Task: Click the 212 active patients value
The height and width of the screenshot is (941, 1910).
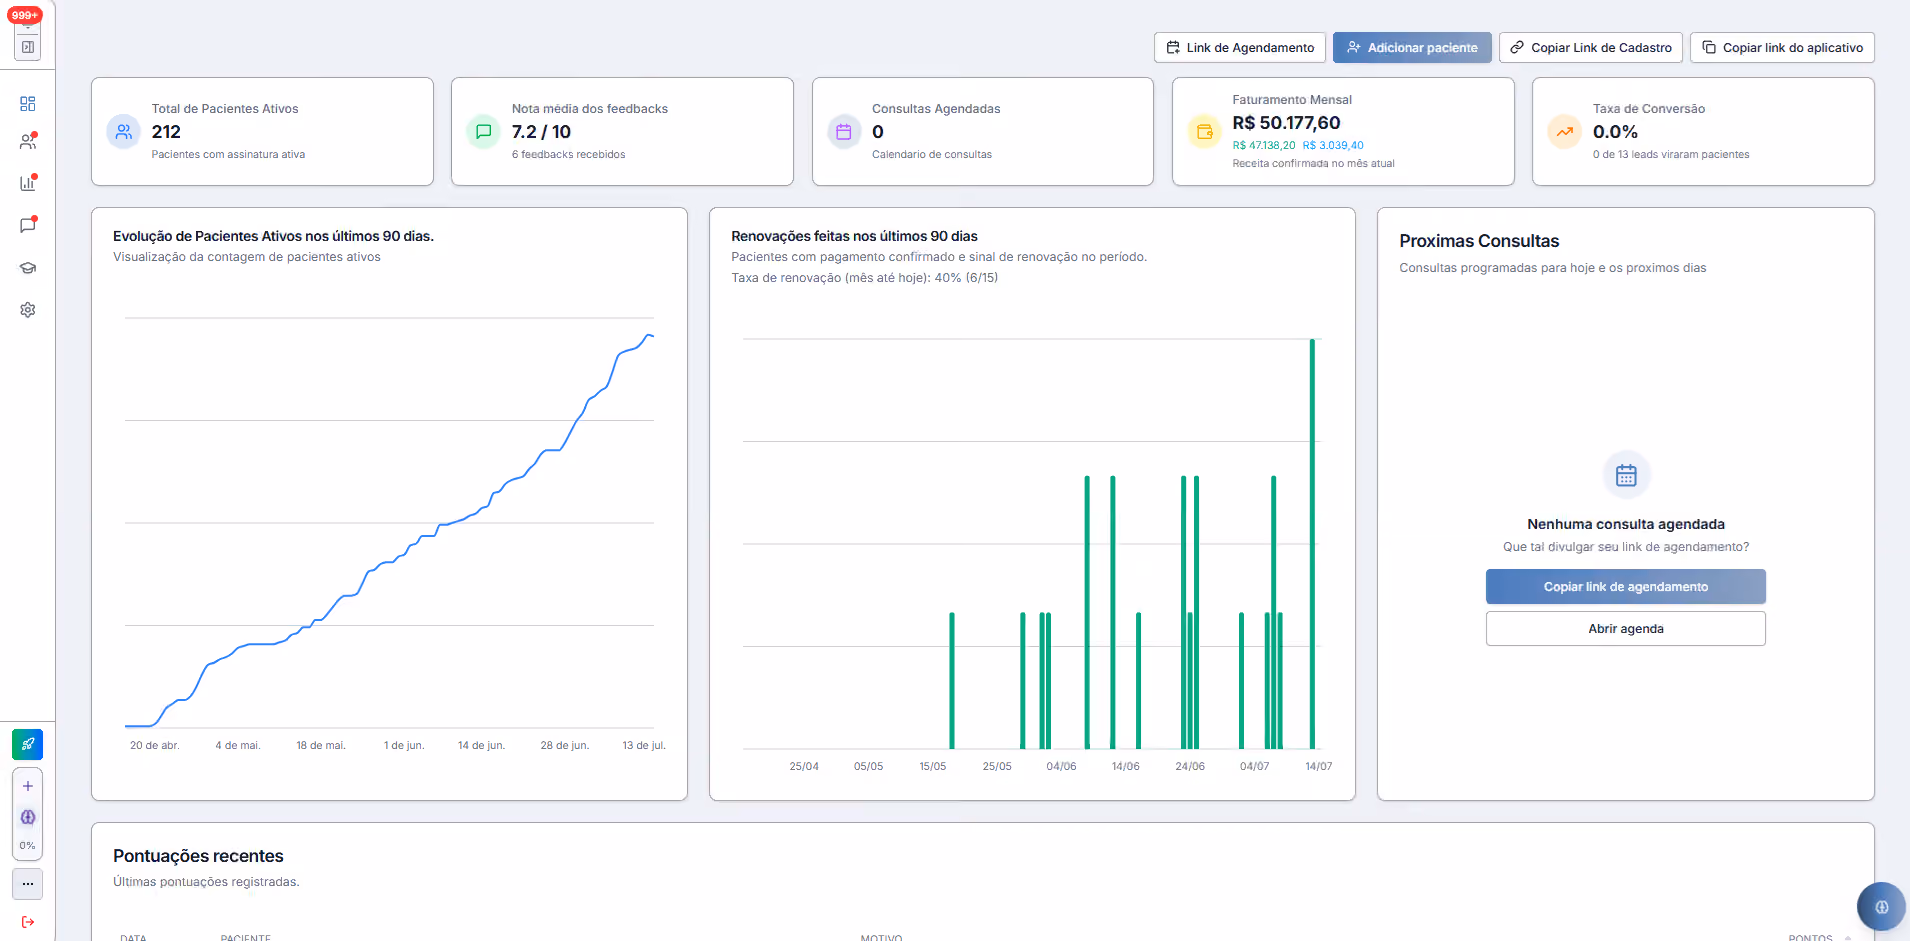Action: (166, 132)
